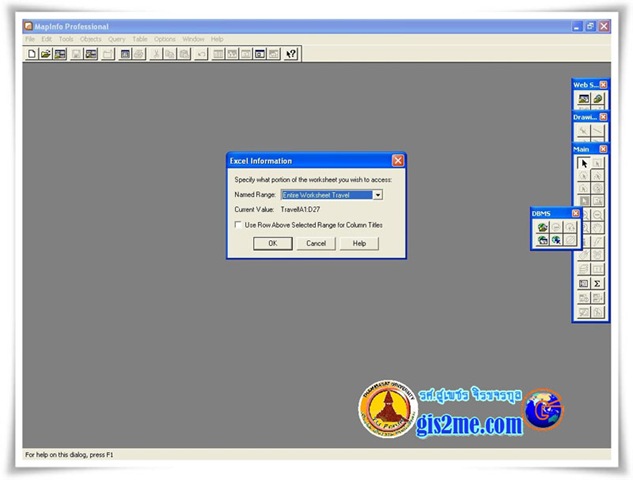Click the Grabber hand tool in Main
633x480 pixels.
[597, 228]
